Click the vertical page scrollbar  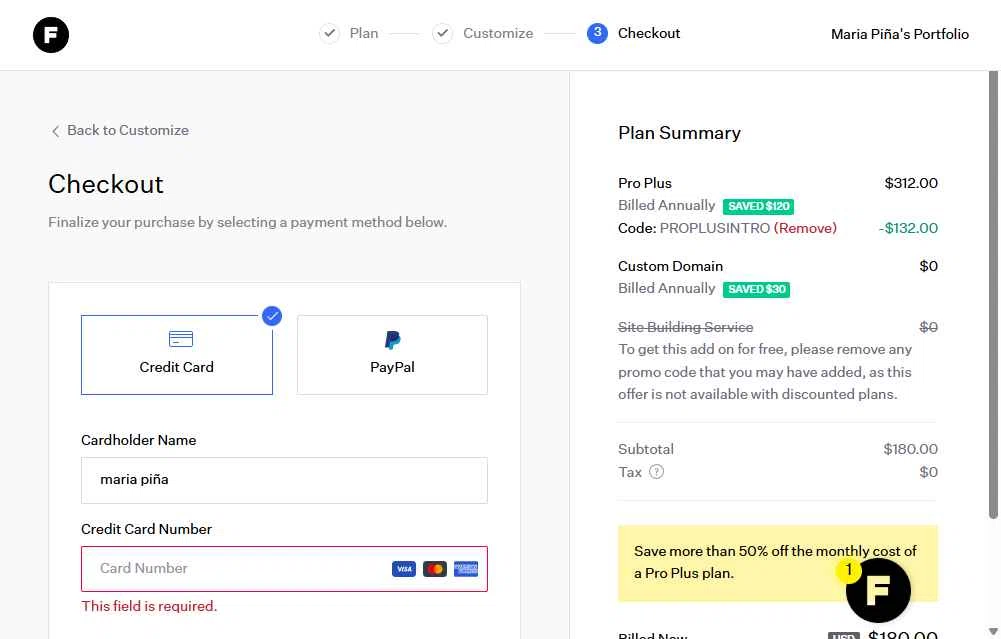993,294
